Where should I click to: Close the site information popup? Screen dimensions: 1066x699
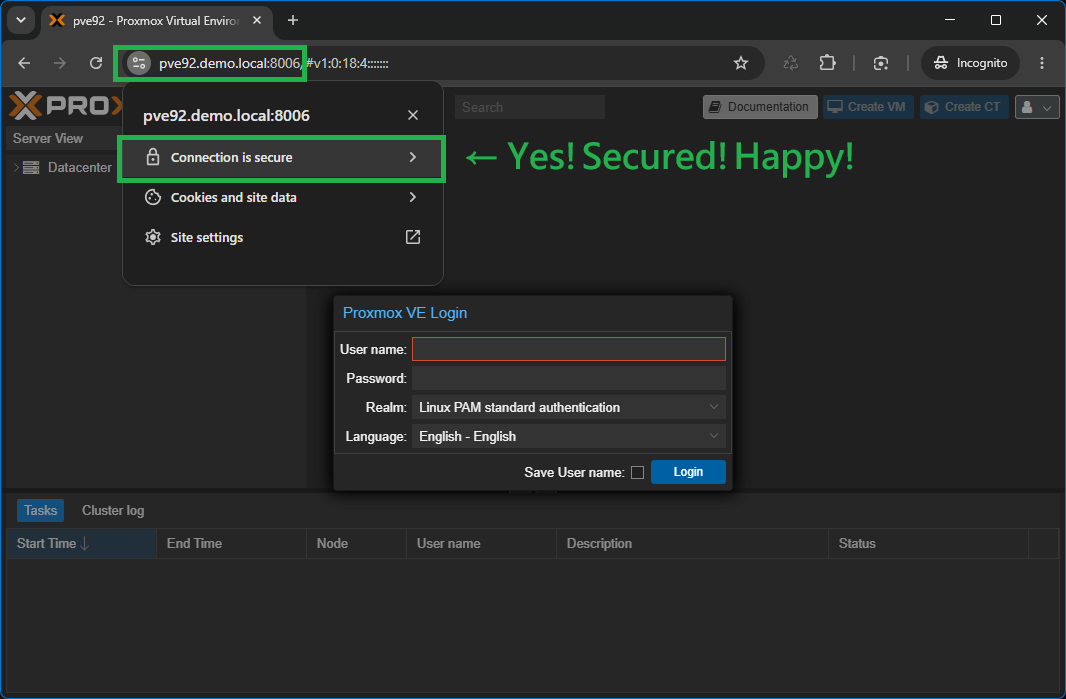coord(413,115)
